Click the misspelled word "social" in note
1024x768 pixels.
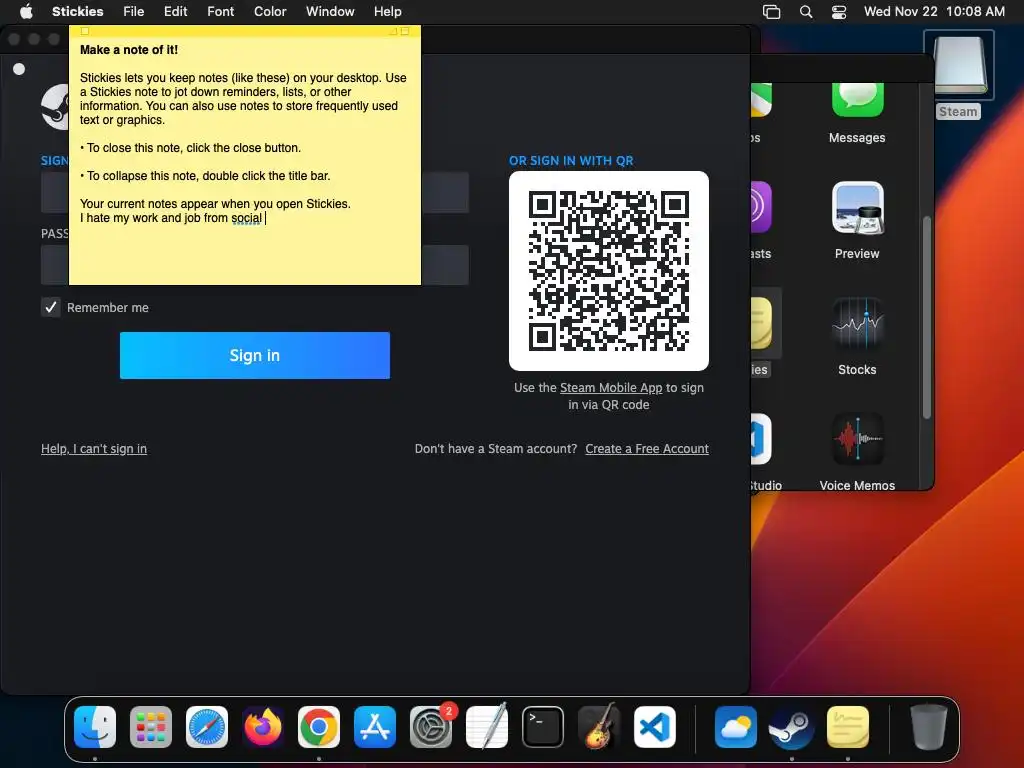tap(246, 218)
